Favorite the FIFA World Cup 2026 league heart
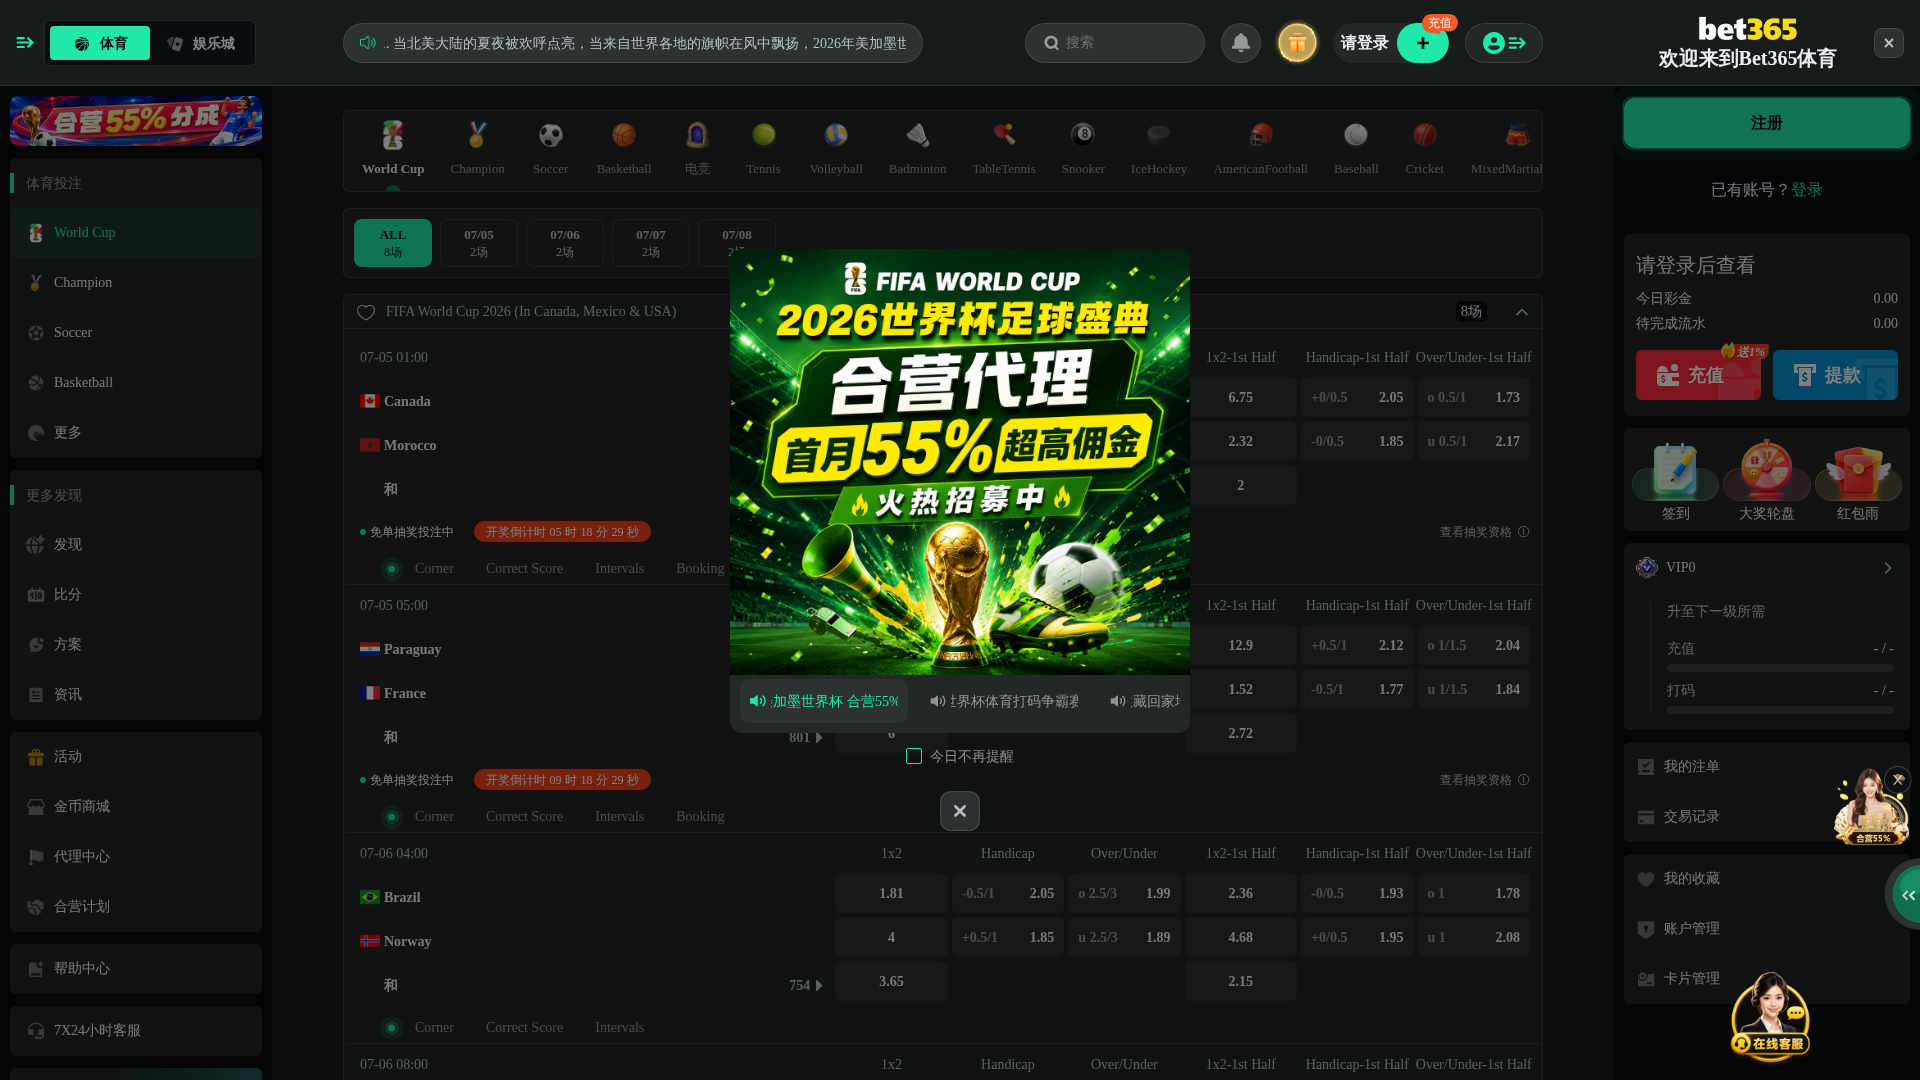The width and height of the screenshot is (1920, 1080). 366,312
